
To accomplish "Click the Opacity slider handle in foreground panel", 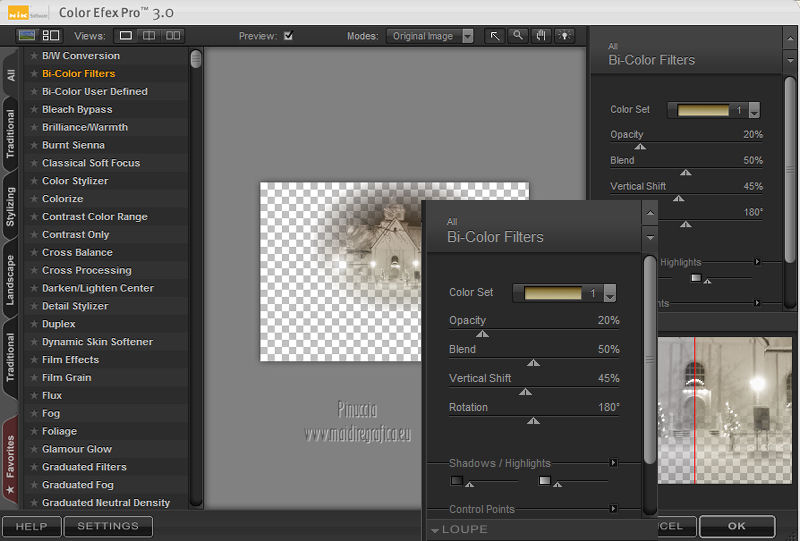I will (x=483, y=334).
